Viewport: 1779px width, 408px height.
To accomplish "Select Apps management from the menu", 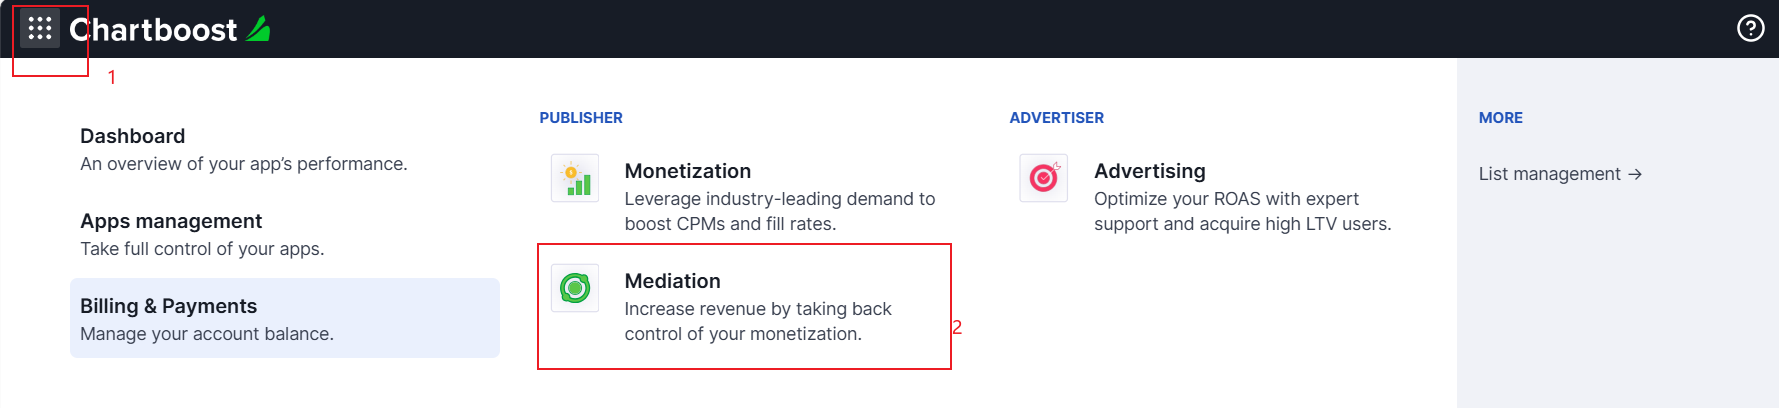I will [171, 221].
